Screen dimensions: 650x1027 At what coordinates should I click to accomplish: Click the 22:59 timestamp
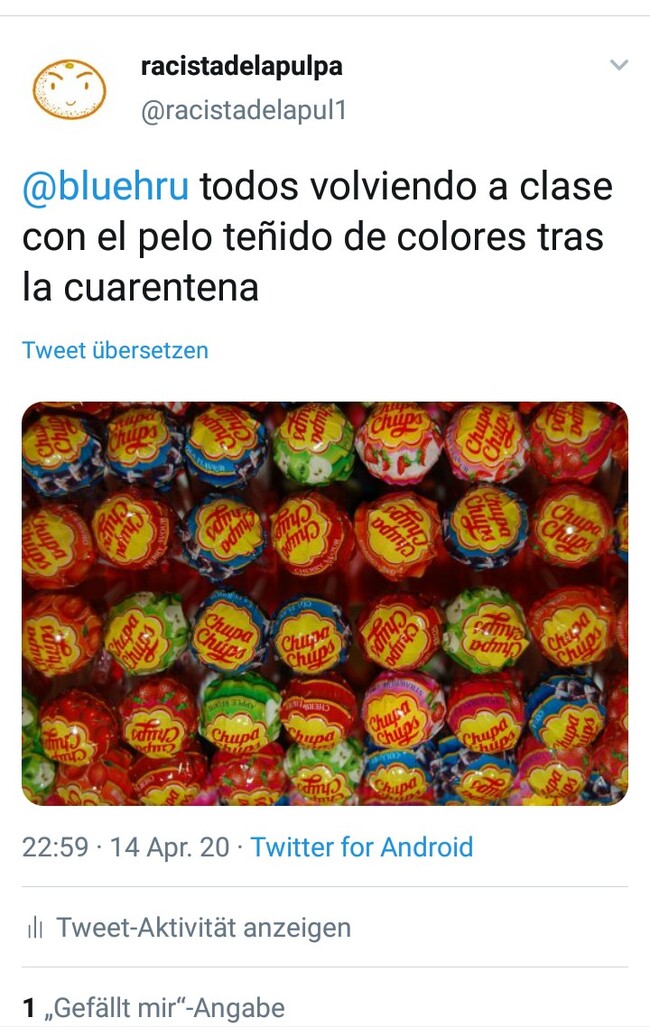click(55, 847)
